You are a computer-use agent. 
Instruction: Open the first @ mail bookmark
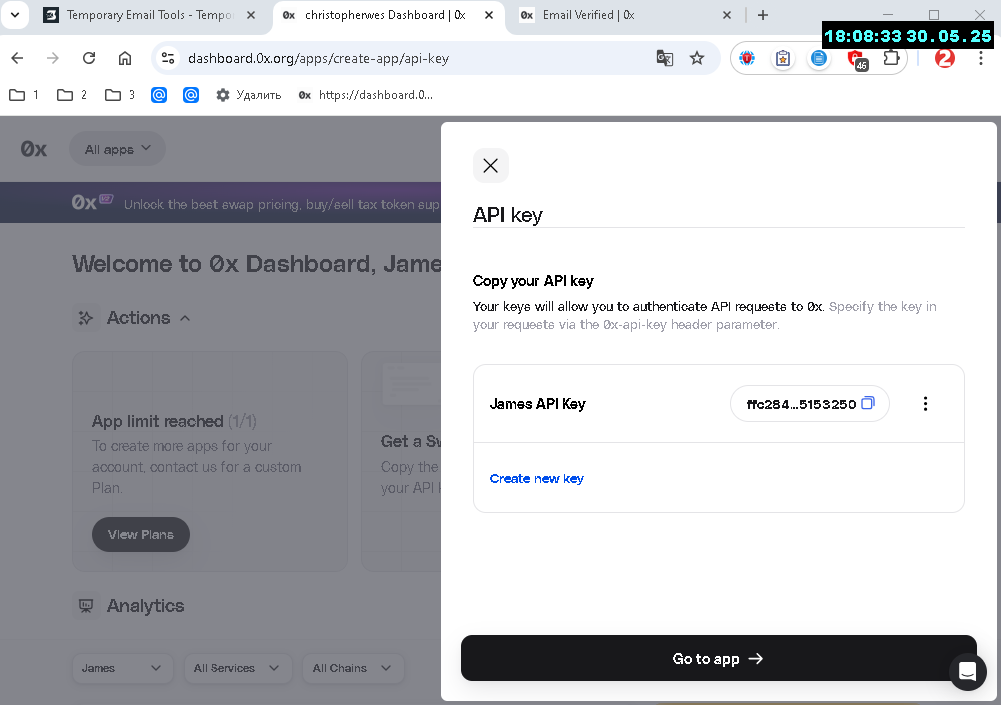pos(159,95)
